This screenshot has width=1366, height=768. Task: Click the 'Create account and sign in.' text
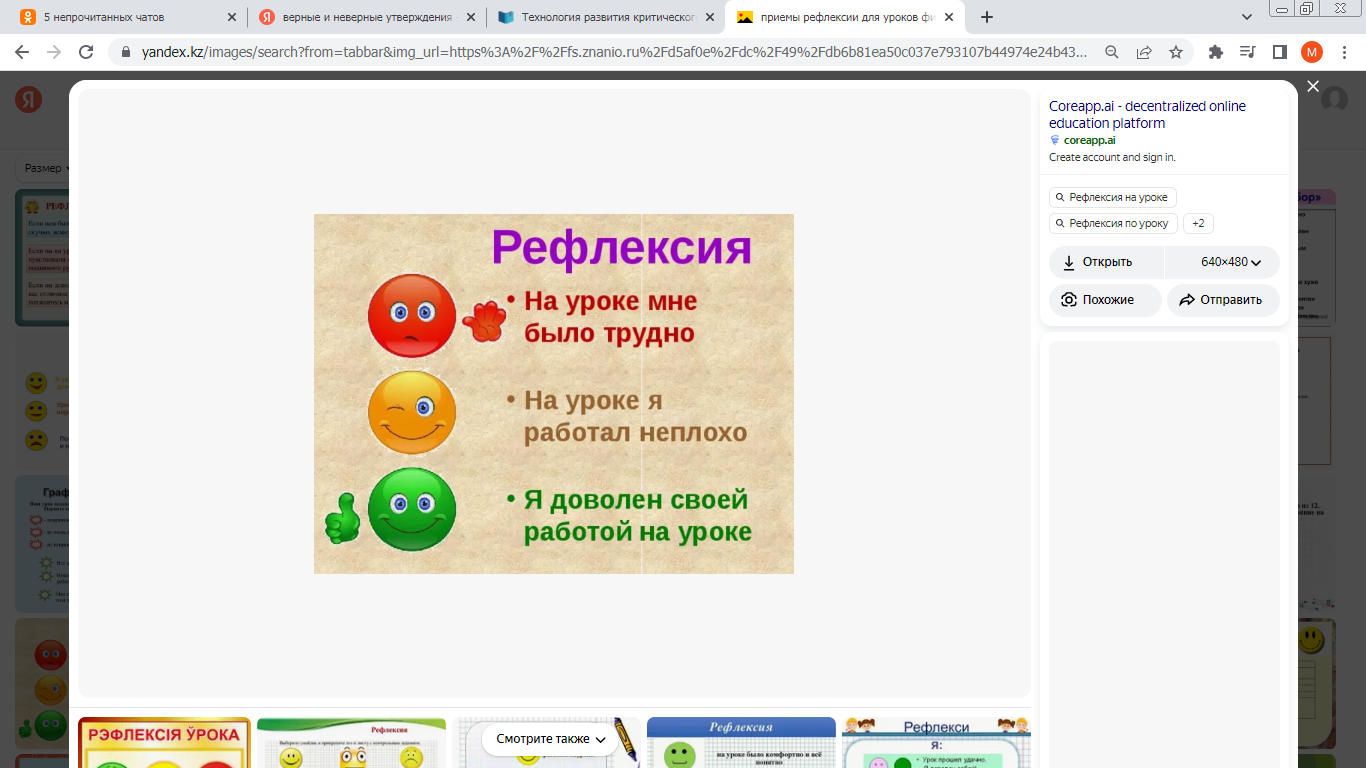tap(1112, 158)
